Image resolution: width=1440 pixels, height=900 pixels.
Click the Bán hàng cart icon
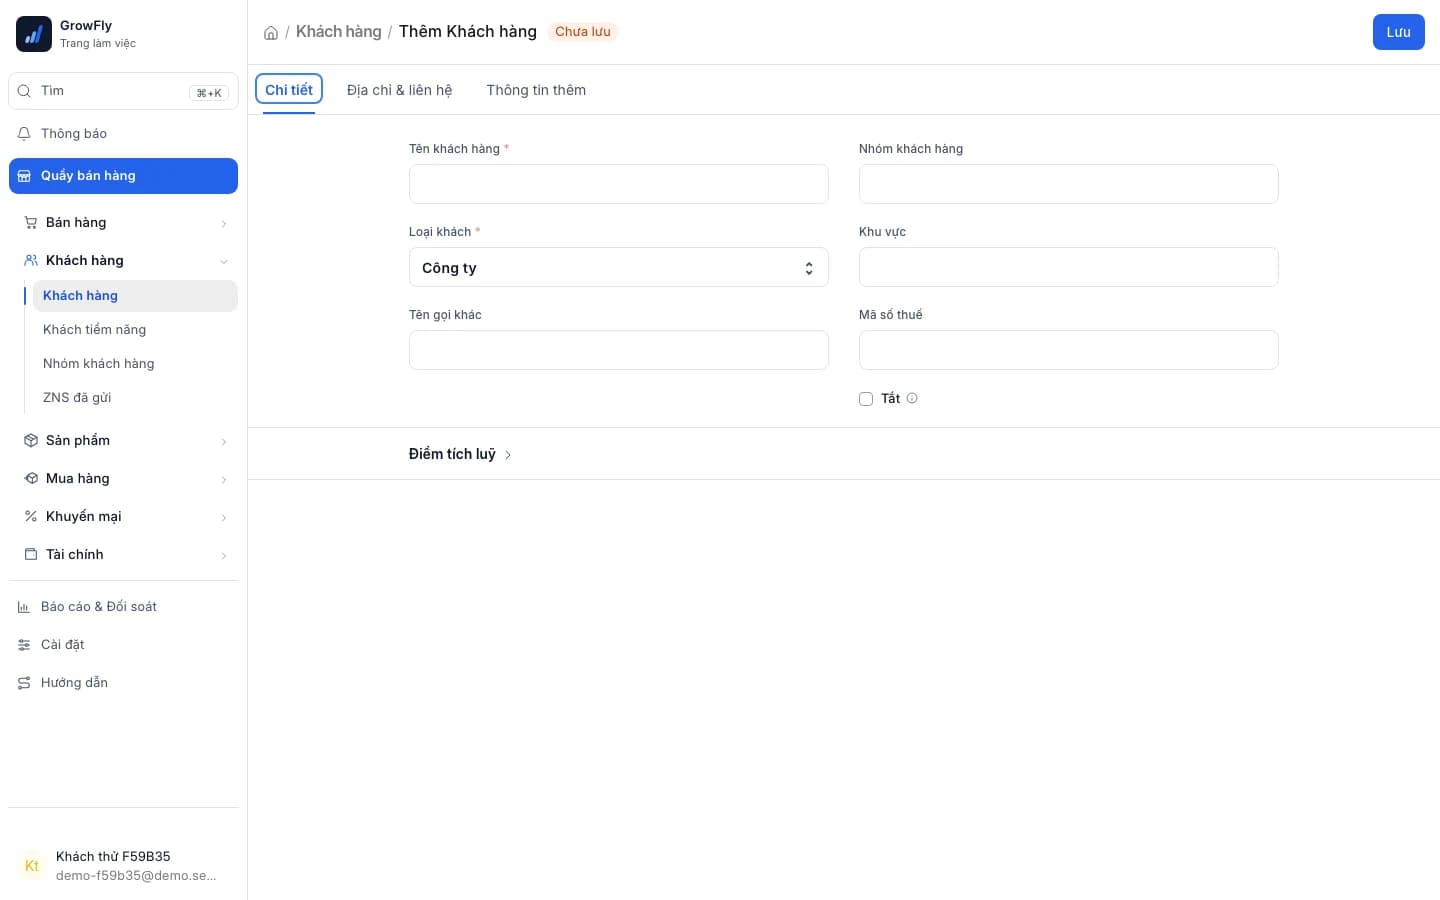tap(31, 223)
